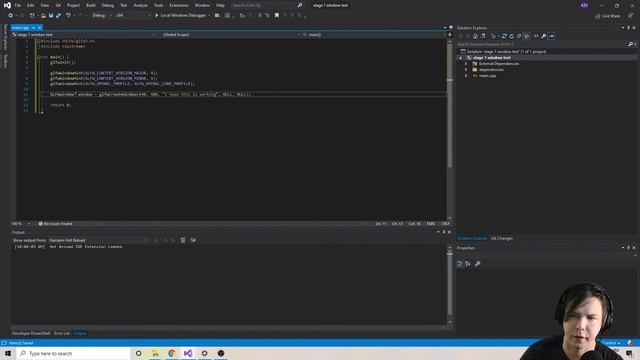Click the Live Share button
640x360 pixels.
[608, 16]
